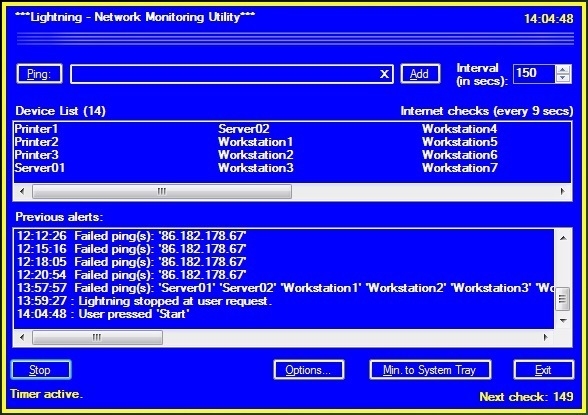This screenshot has width=588, height=415.
Task: Select Server02 in the device list
Action: [x=244, y=129]
